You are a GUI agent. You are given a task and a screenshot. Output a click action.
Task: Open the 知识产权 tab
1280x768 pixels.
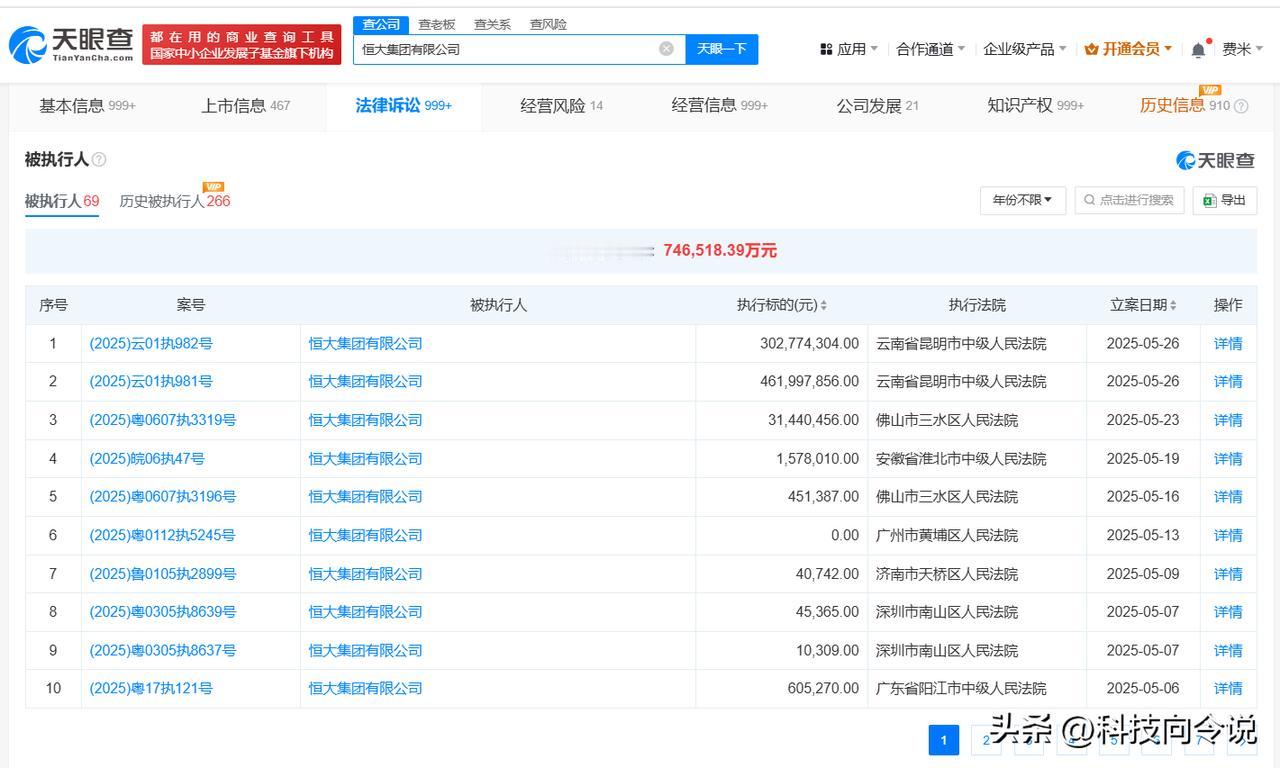tap(1036, 106)
